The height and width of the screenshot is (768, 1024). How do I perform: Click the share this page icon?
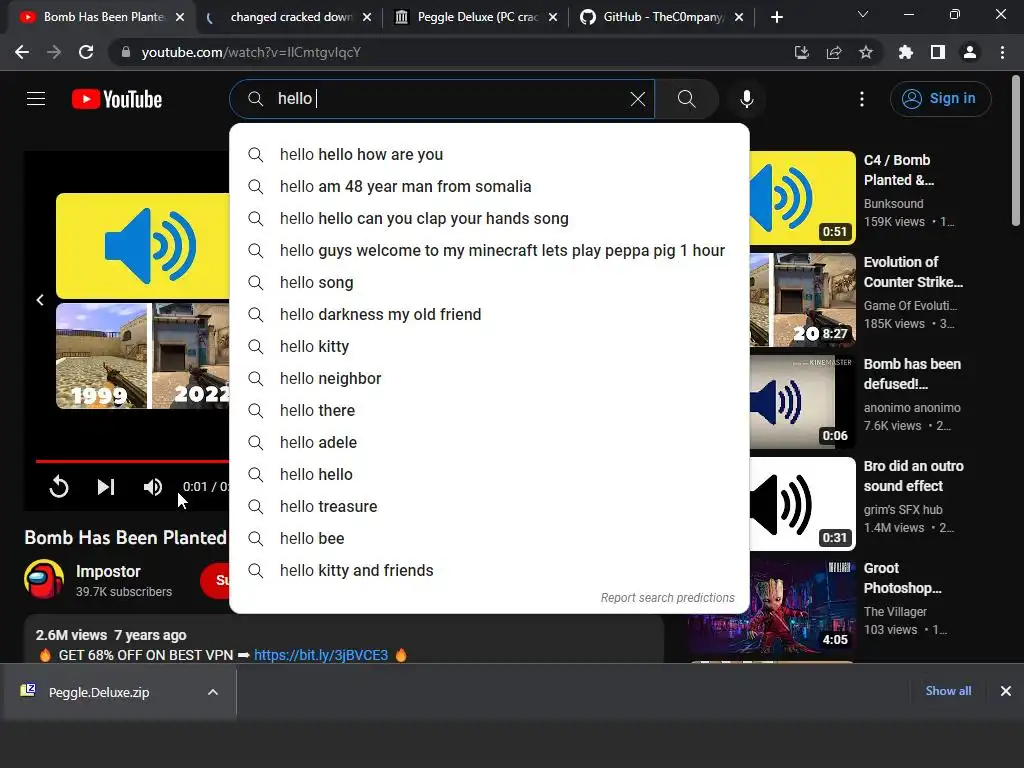tap(834, 52)
